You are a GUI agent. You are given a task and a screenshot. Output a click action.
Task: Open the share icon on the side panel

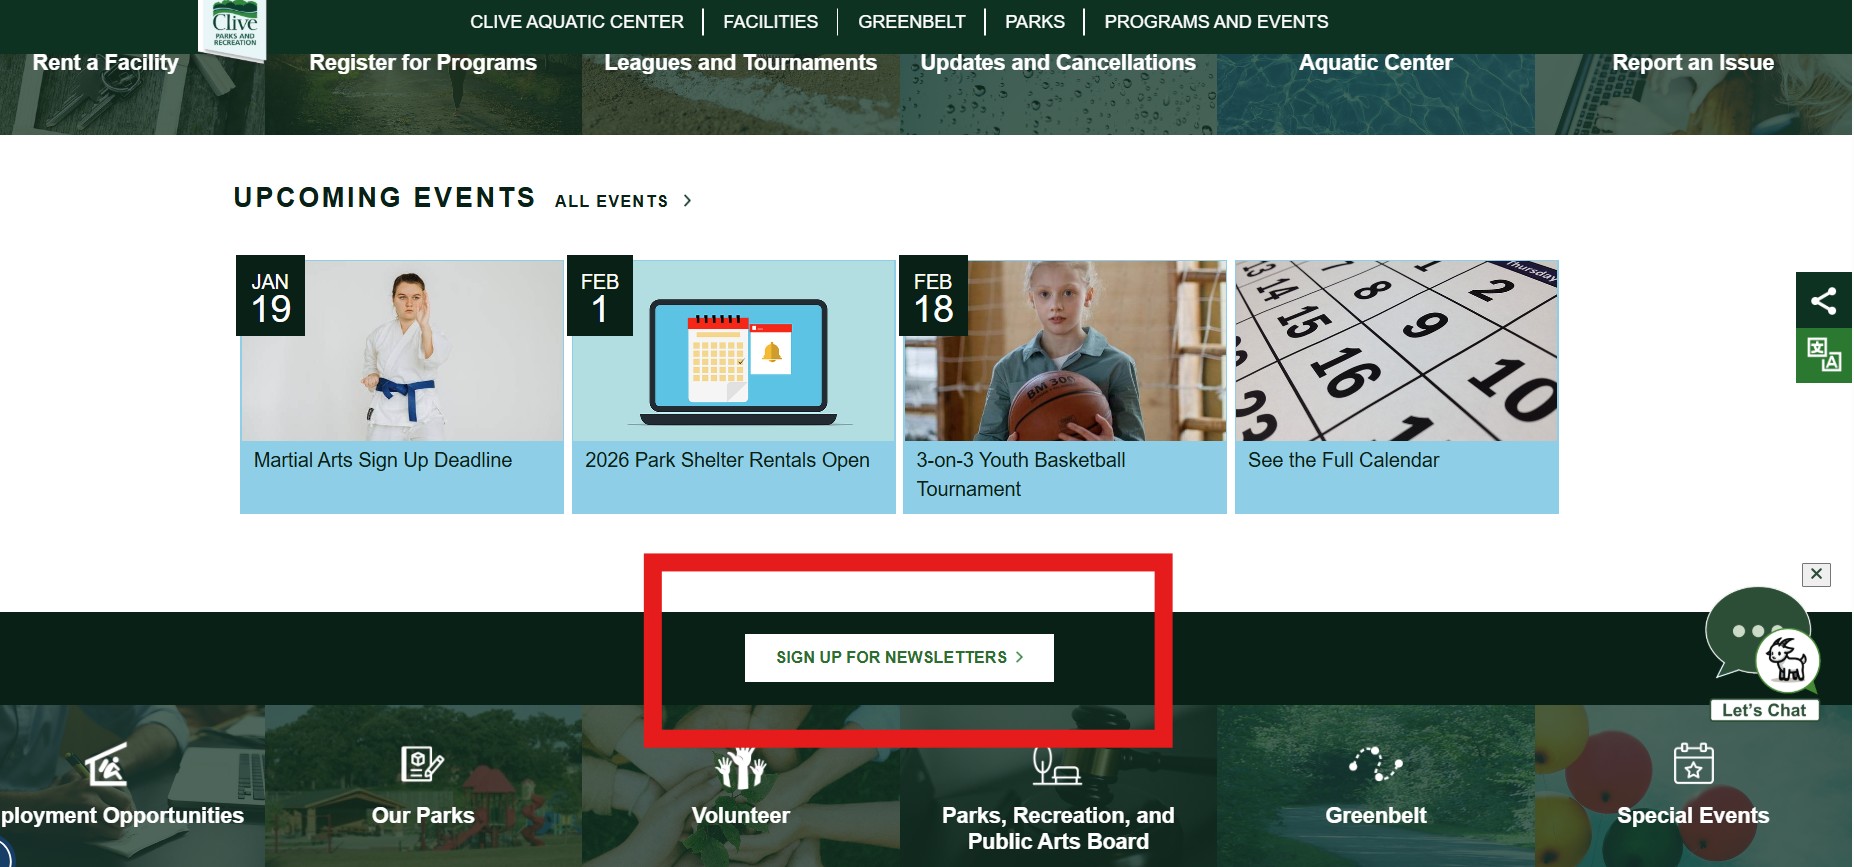[1823, 300]
